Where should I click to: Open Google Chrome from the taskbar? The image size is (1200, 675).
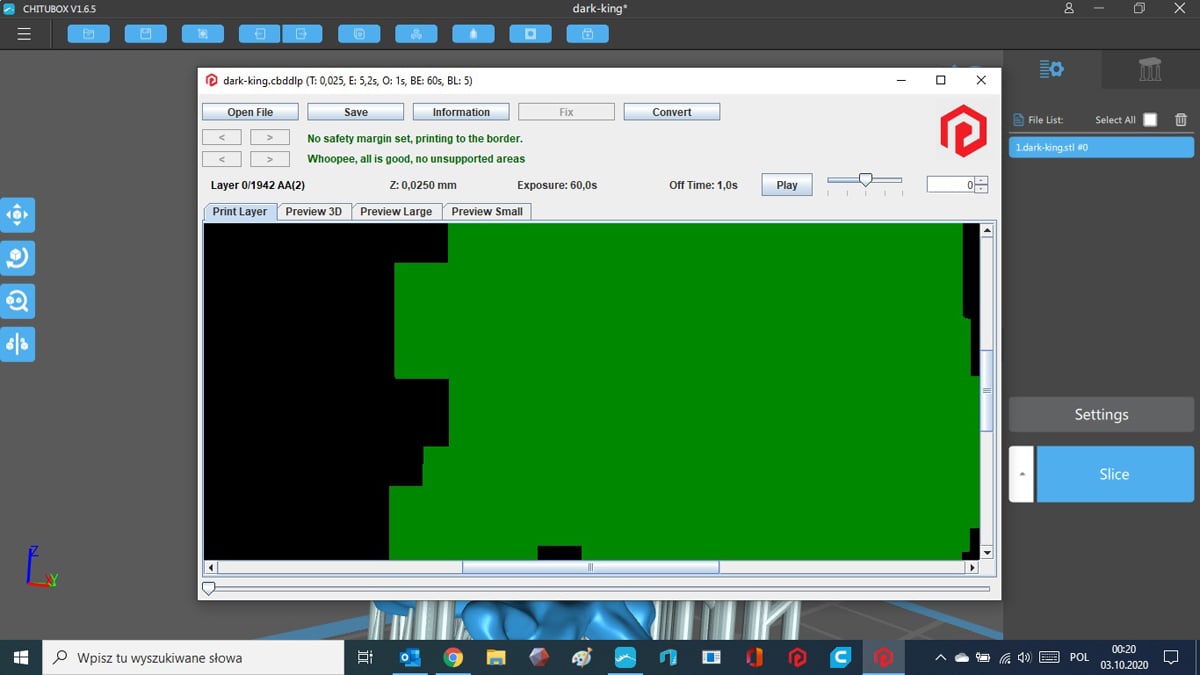(x=453, y=658)
